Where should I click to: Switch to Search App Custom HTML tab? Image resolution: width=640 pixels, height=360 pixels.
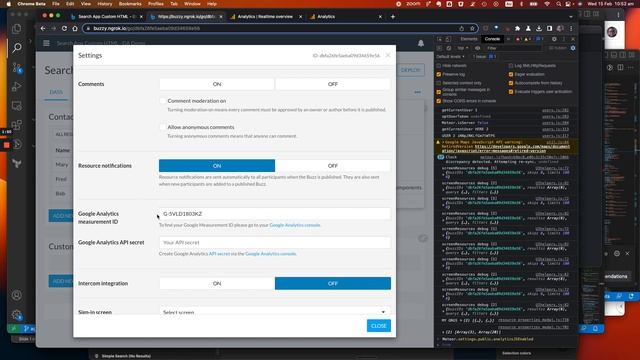(x=106, y=17)
